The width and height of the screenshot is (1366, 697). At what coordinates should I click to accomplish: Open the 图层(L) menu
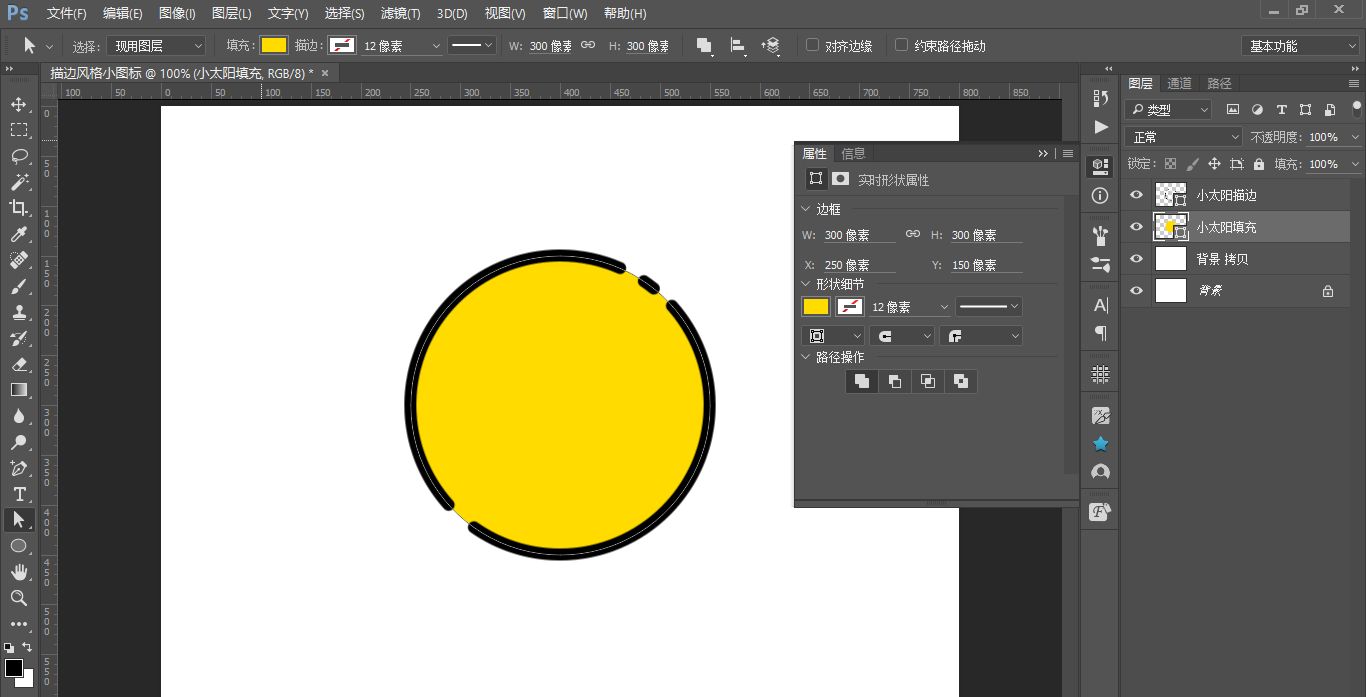232,14
